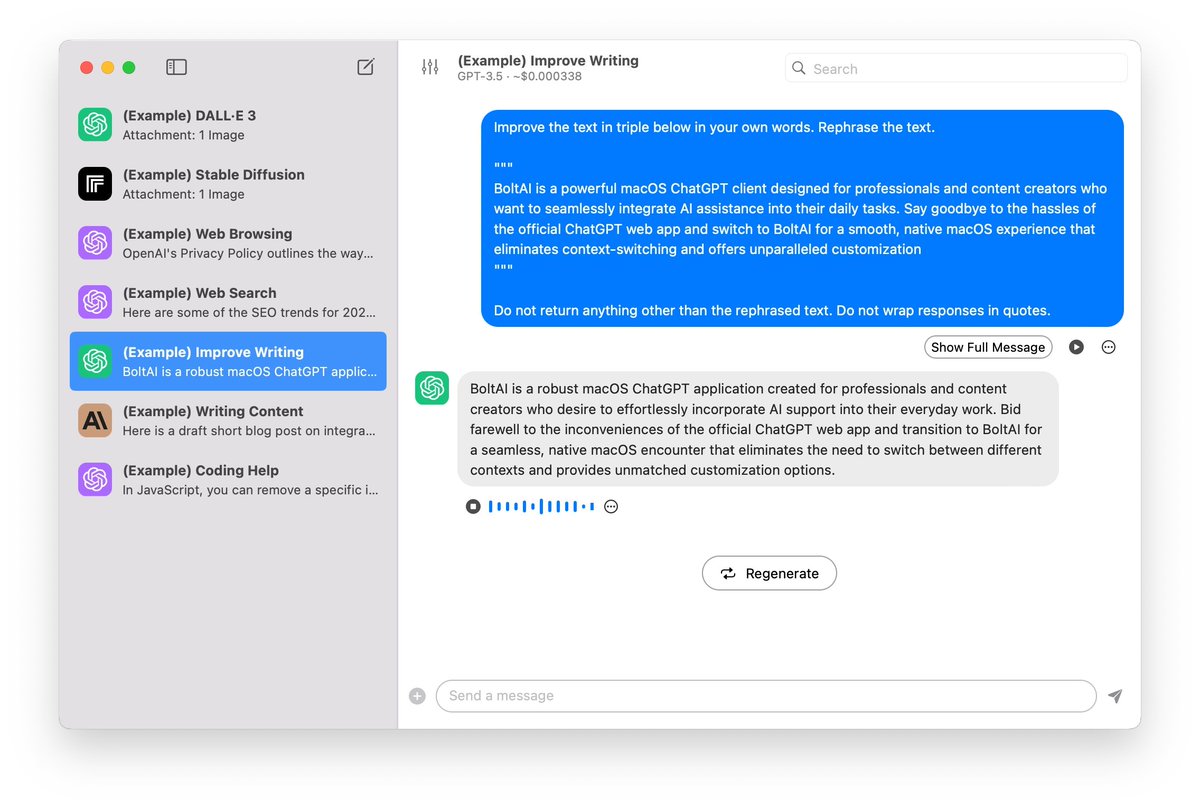Click the Anthropic avatar for Writing Content
The height and width of the screenshot is (807, 1200).
point(95,420)
